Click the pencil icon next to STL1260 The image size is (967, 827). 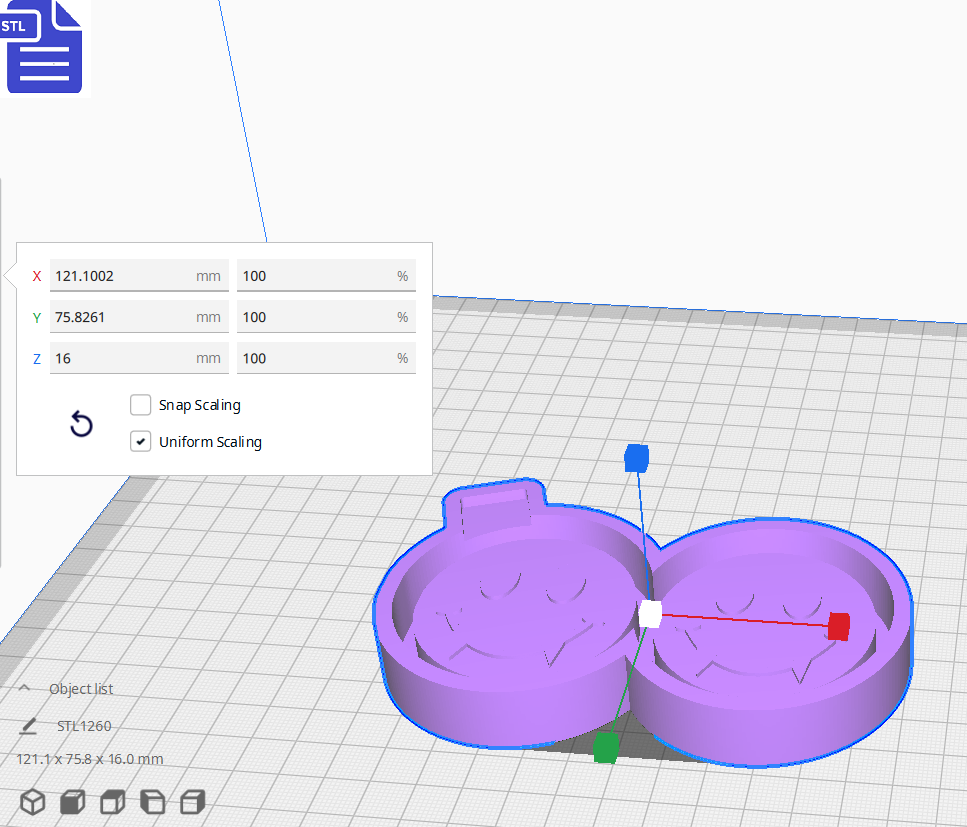29,725
